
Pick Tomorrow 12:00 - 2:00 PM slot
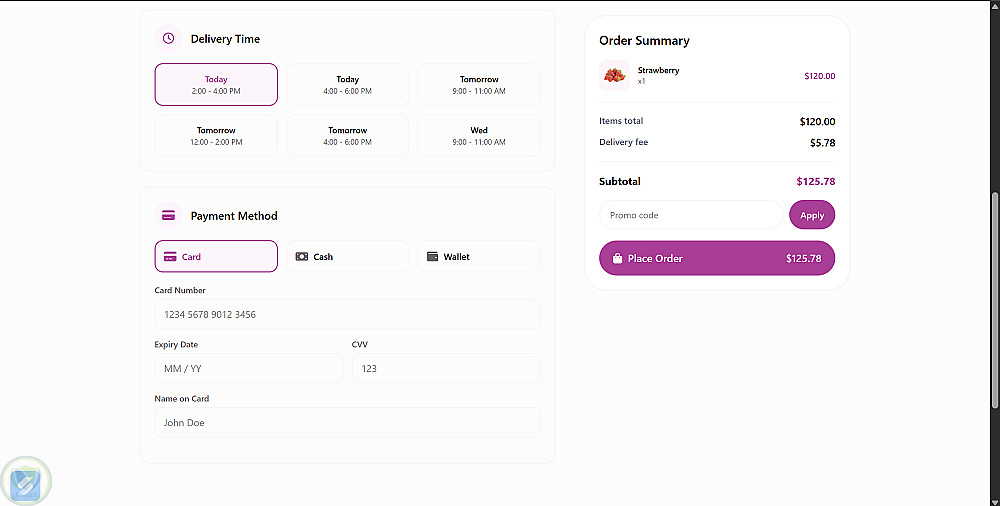(216, 136)
